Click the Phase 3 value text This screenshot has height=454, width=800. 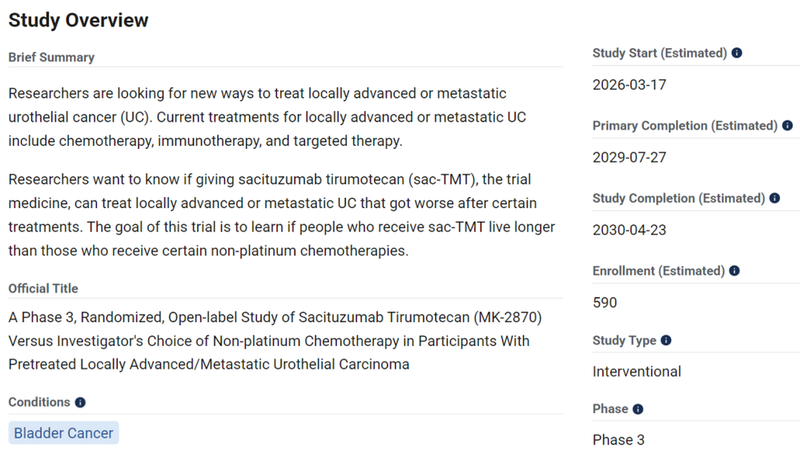click(x=619, y=439)
